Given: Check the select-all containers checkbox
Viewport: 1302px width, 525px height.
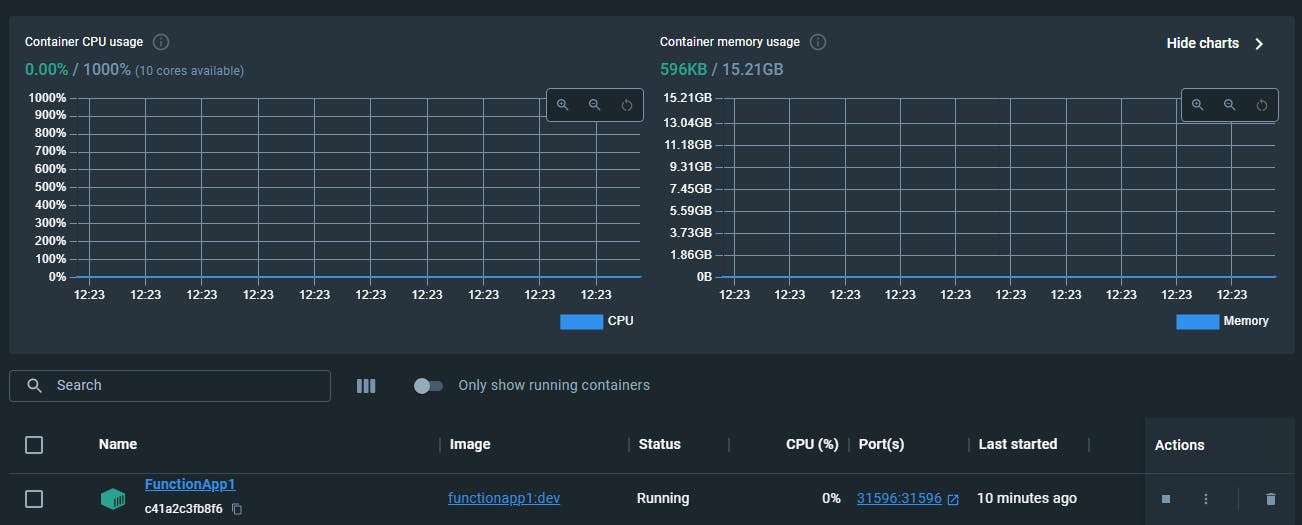Looking at the screenshot, I should [34, 445].
